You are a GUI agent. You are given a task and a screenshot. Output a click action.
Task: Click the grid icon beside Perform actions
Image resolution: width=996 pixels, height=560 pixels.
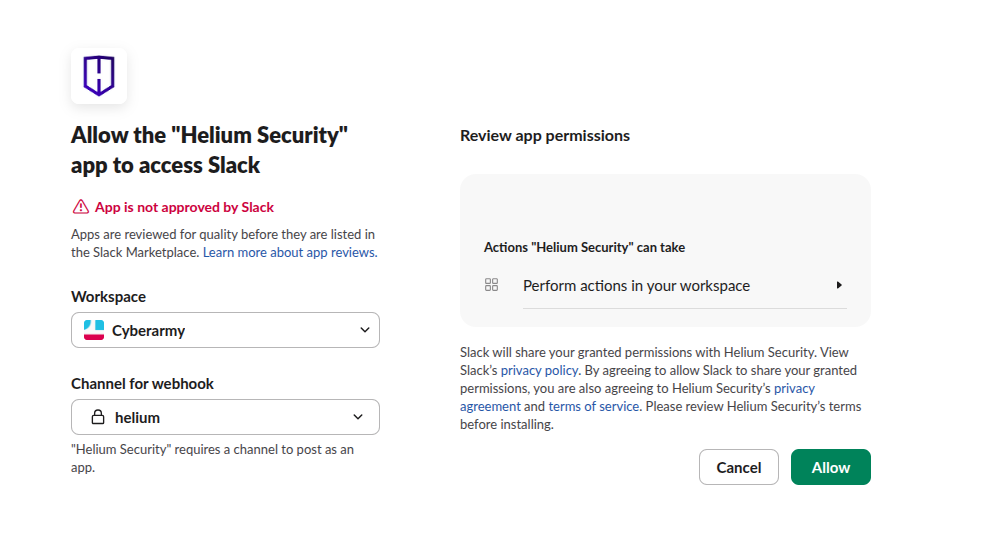491,285
